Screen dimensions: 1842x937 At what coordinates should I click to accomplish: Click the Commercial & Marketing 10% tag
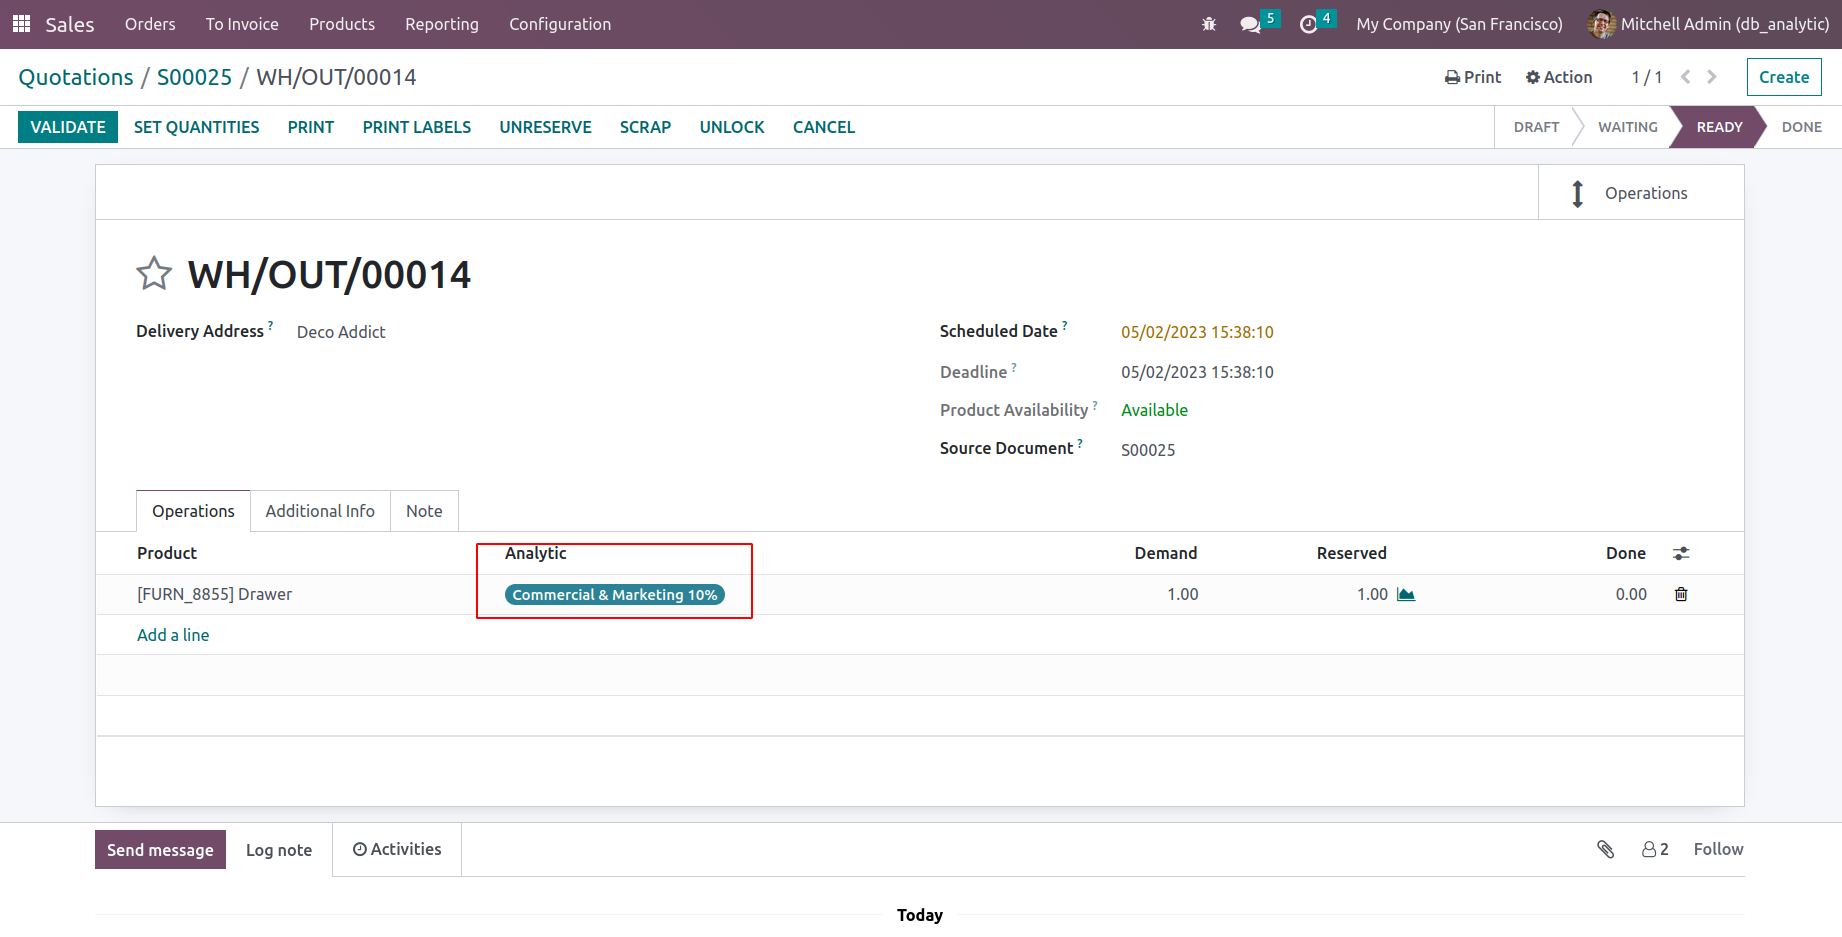(614, 595)
